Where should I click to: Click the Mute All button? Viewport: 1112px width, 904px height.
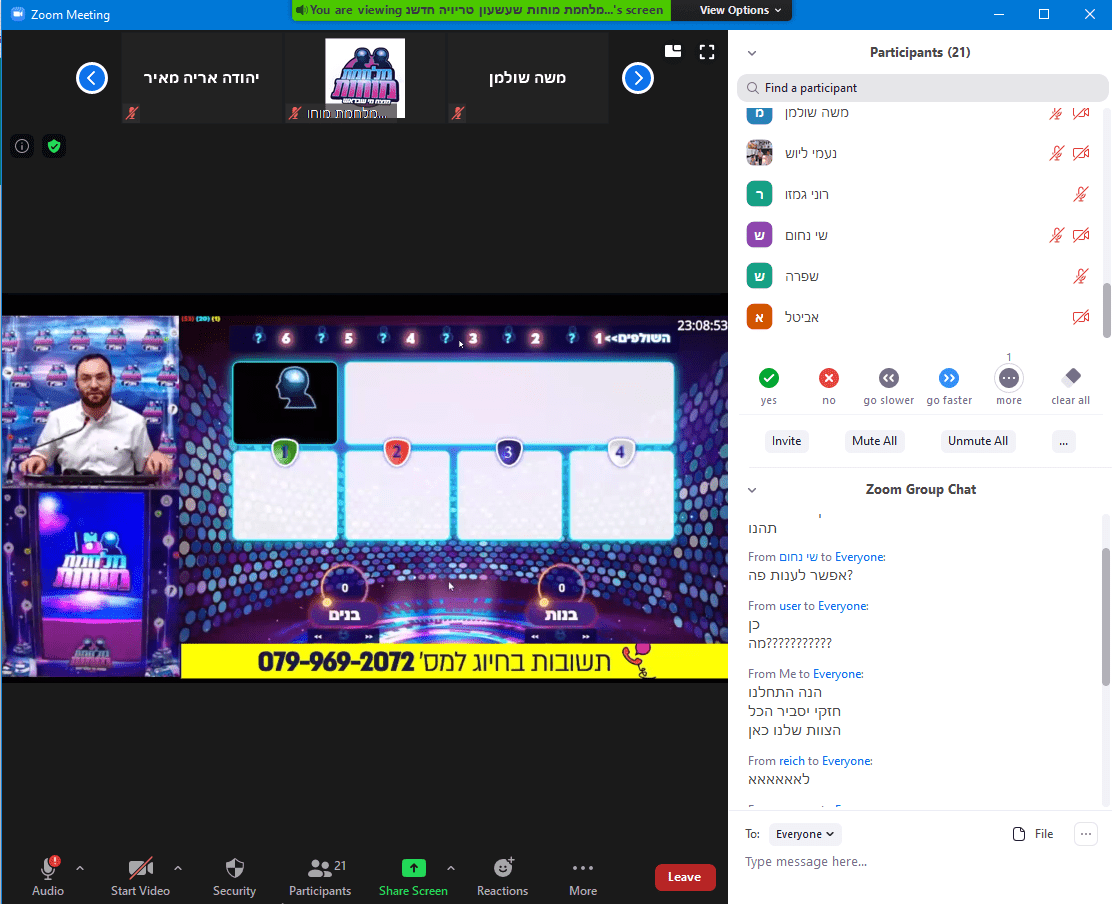coord(874,441)
